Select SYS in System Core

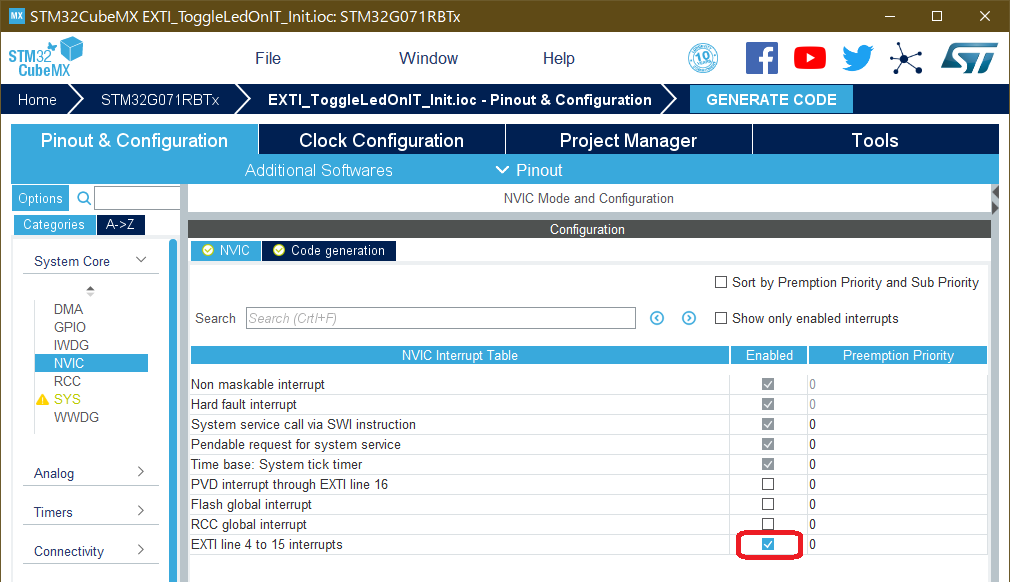click(x=67, y=399)
